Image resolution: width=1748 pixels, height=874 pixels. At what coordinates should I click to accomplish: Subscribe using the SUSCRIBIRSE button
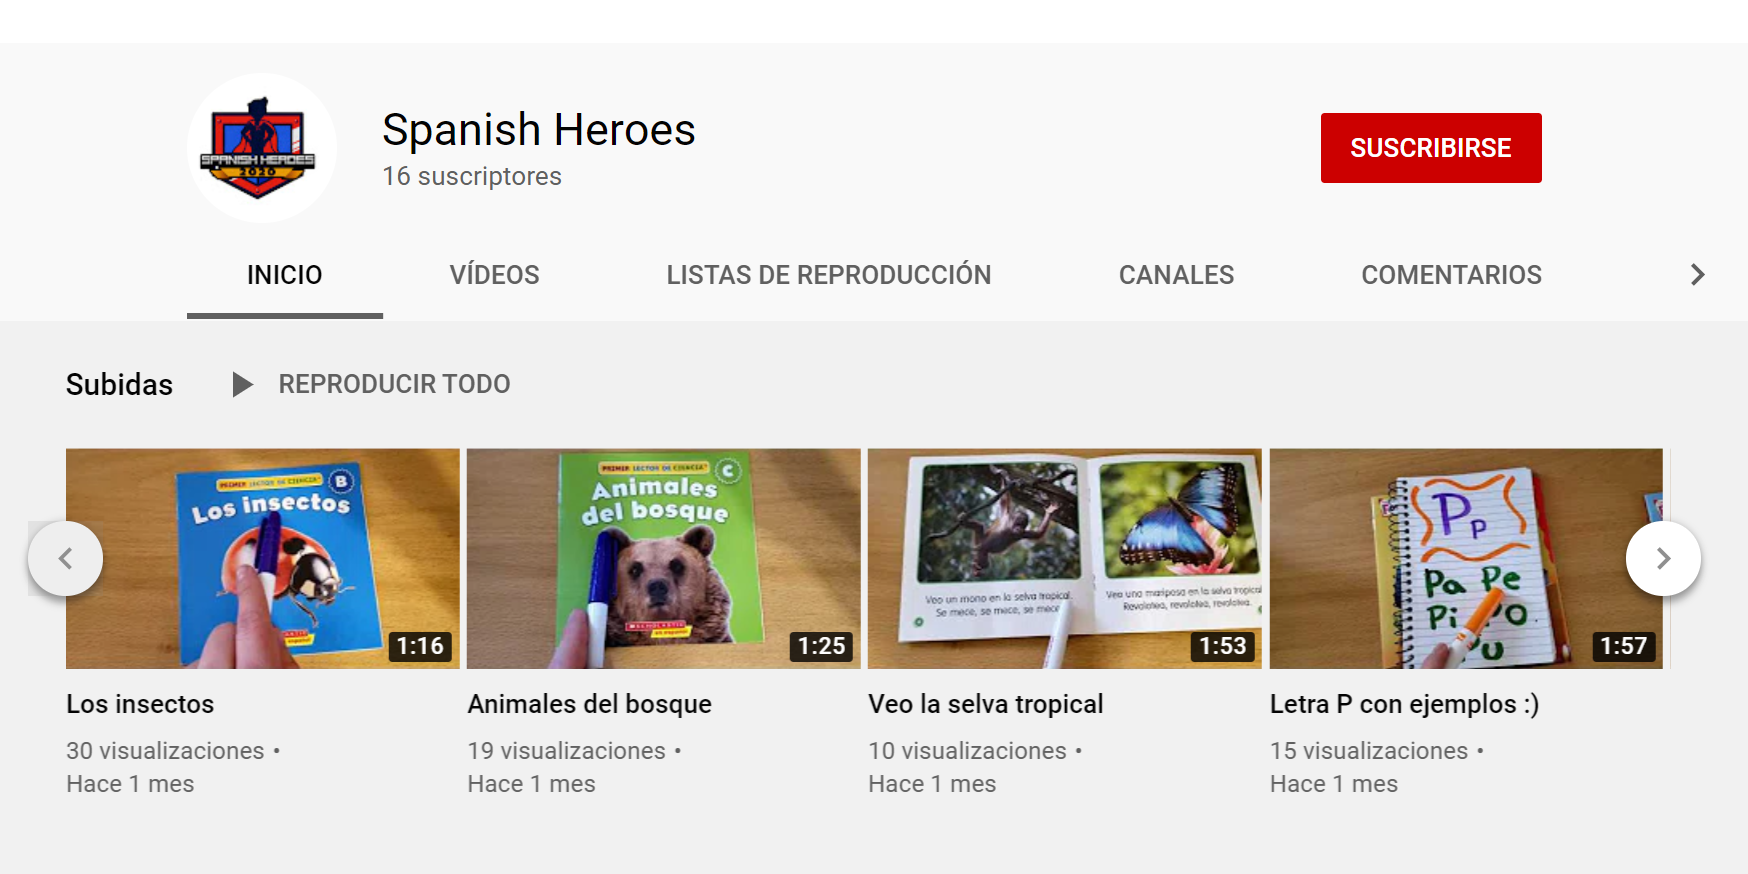(1431, 148)
